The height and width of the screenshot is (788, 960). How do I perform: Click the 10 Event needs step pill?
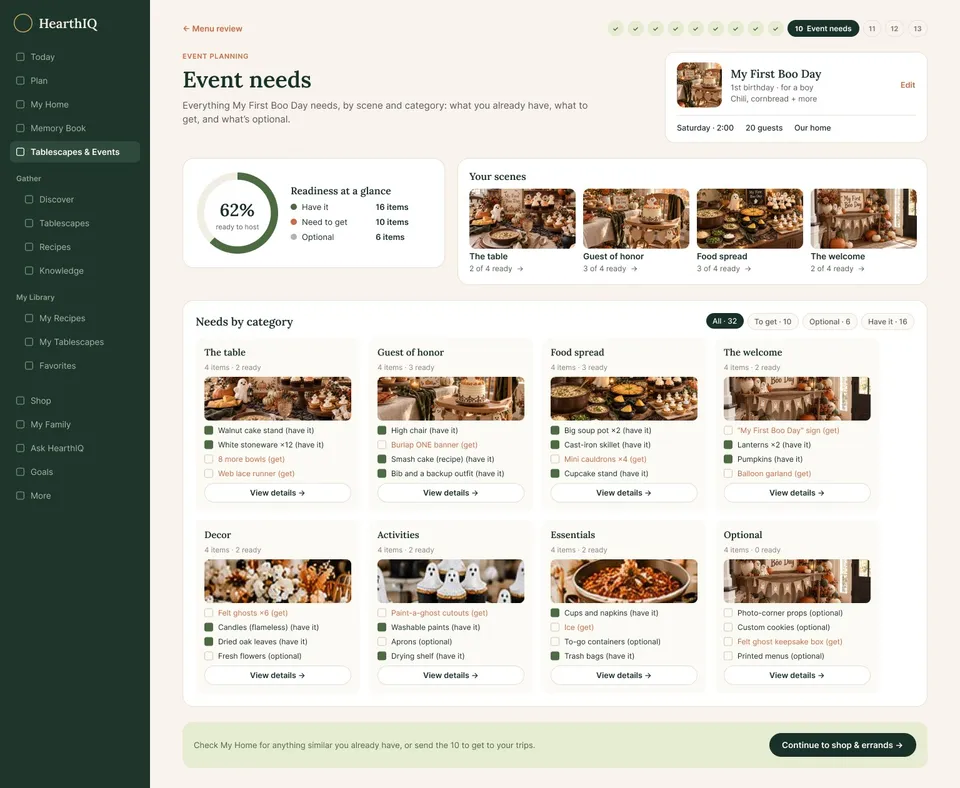[823, 29]
